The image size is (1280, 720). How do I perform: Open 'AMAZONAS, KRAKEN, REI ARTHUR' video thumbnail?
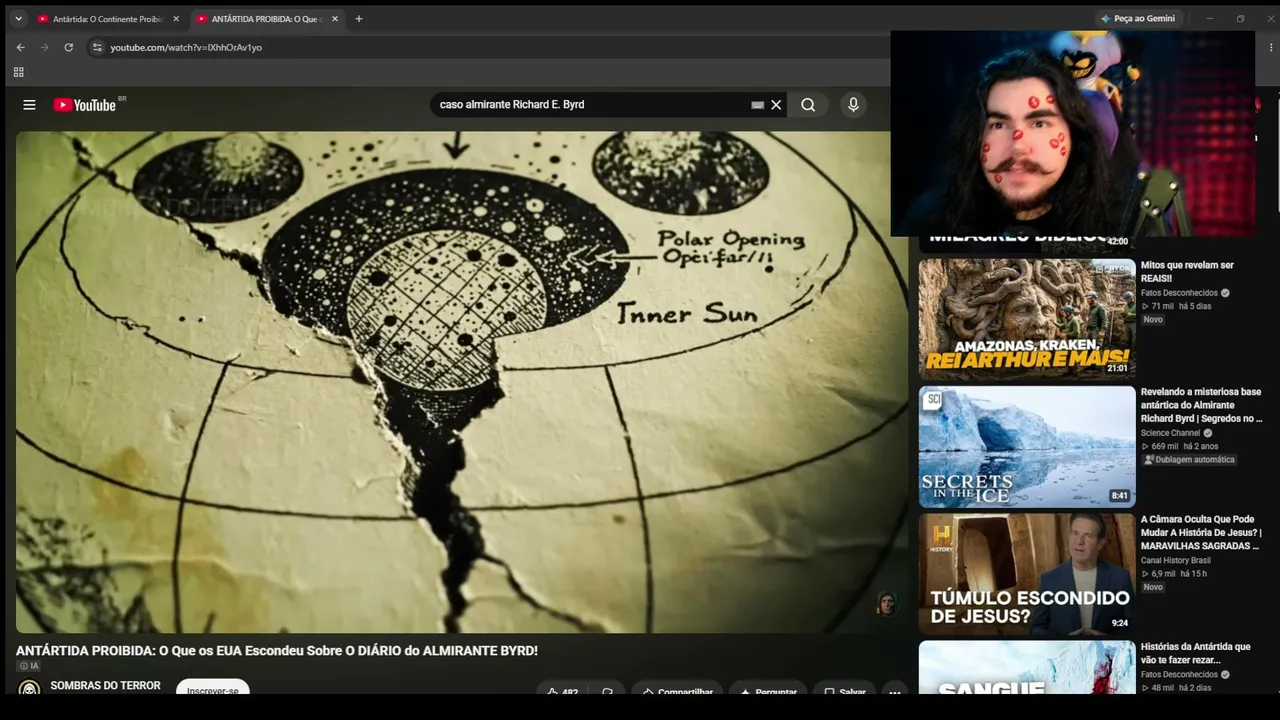click(1027, 320)
